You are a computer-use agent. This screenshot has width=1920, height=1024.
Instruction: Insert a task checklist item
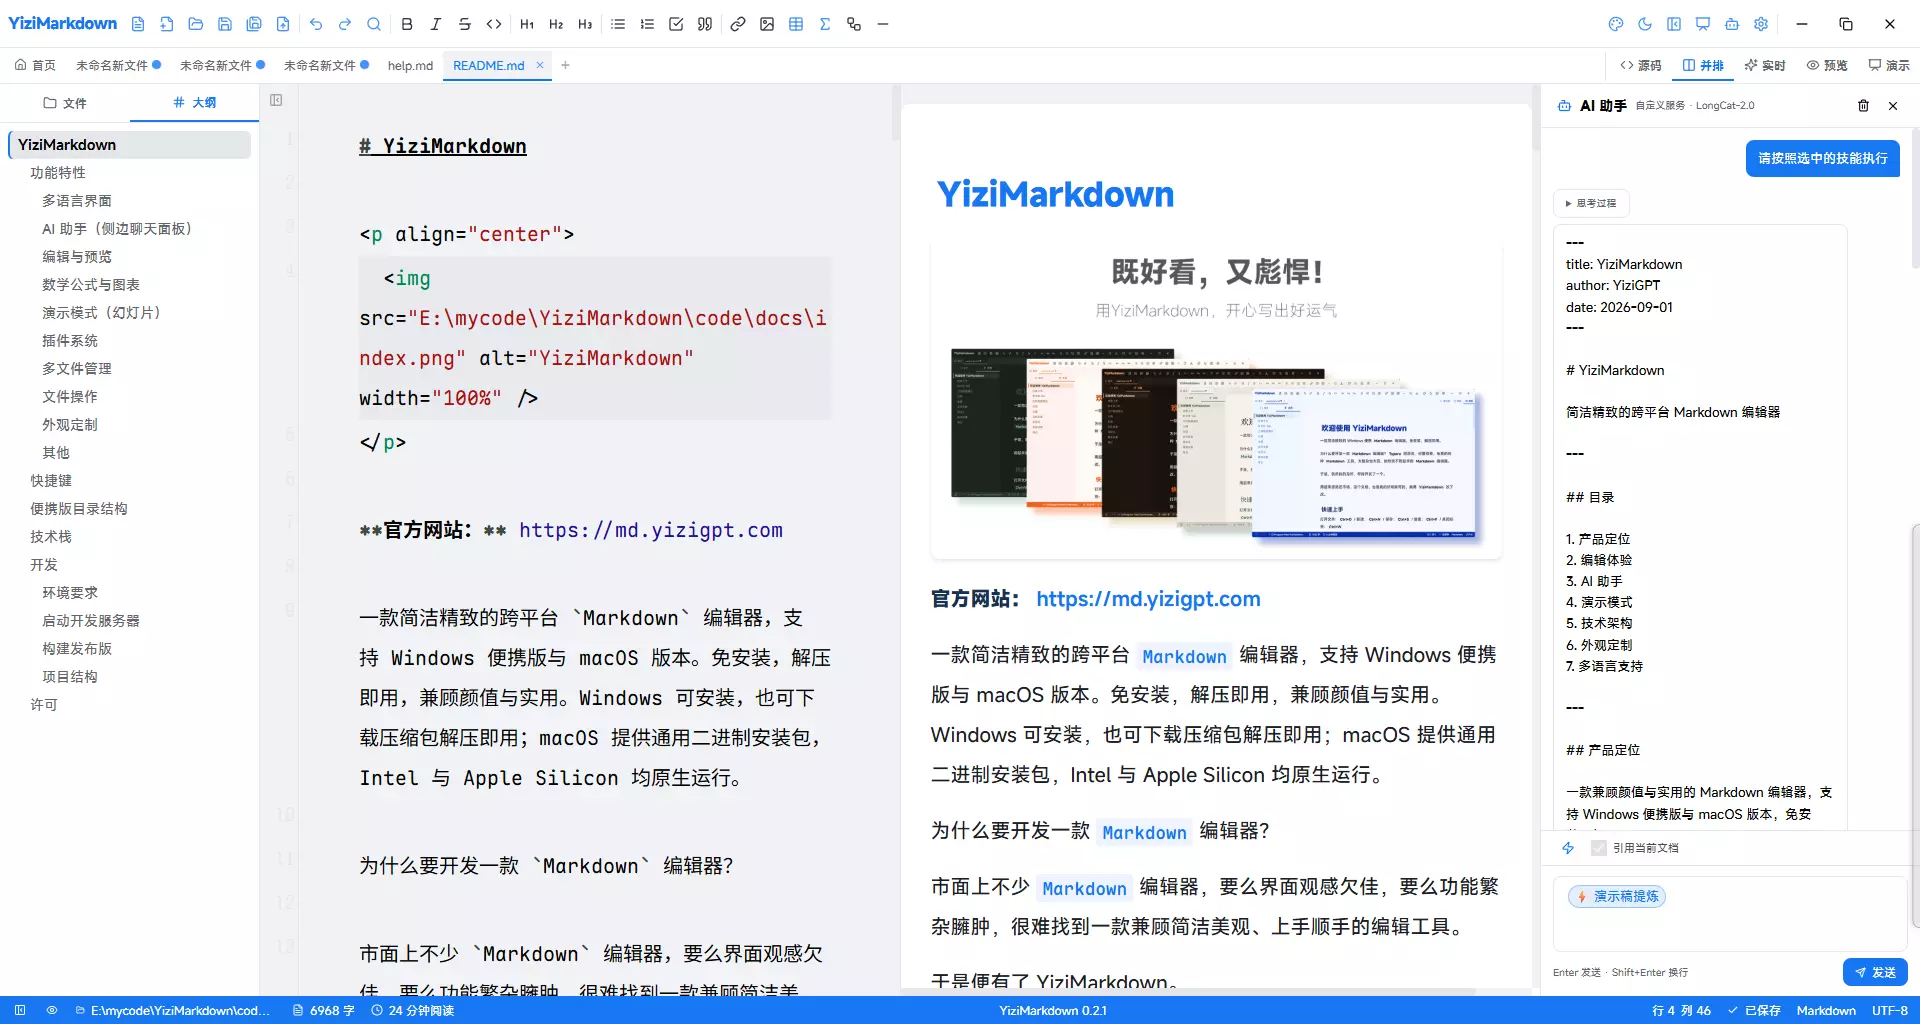tap(676, 24)
